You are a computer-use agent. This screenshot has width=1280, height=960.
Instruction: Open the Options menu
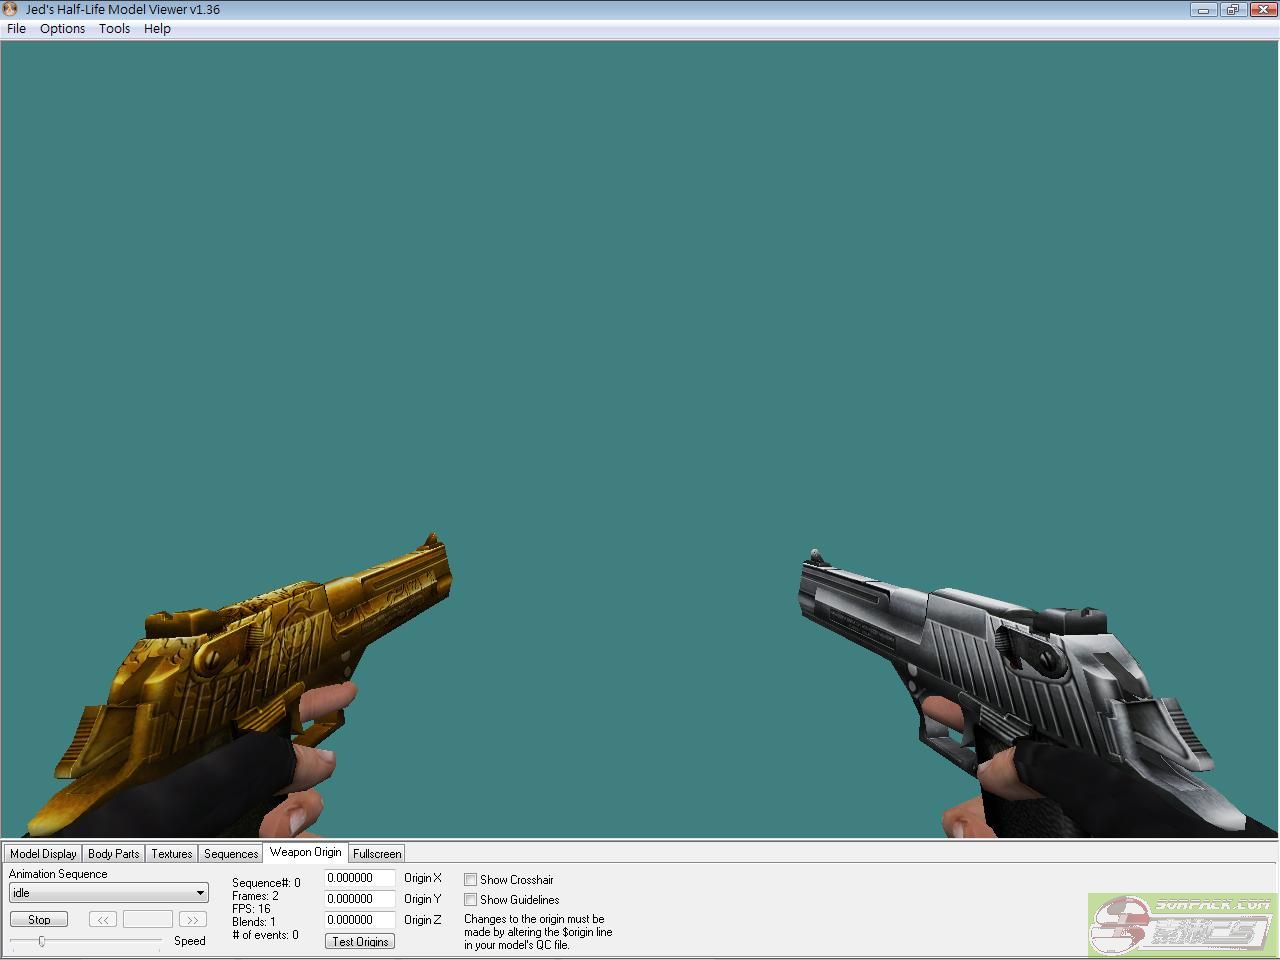coord(62,28)
